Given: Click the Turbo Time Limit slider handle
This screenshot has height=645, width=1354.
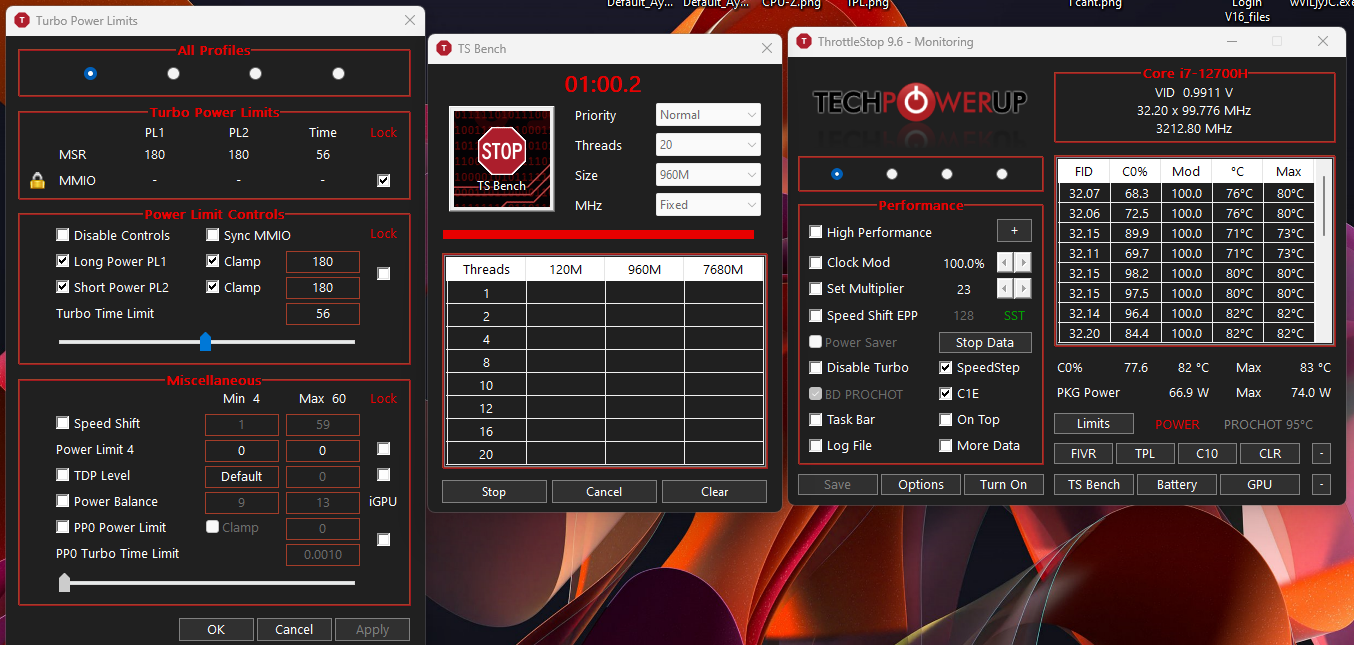Looking at the screenshot, I should (205, 342).
